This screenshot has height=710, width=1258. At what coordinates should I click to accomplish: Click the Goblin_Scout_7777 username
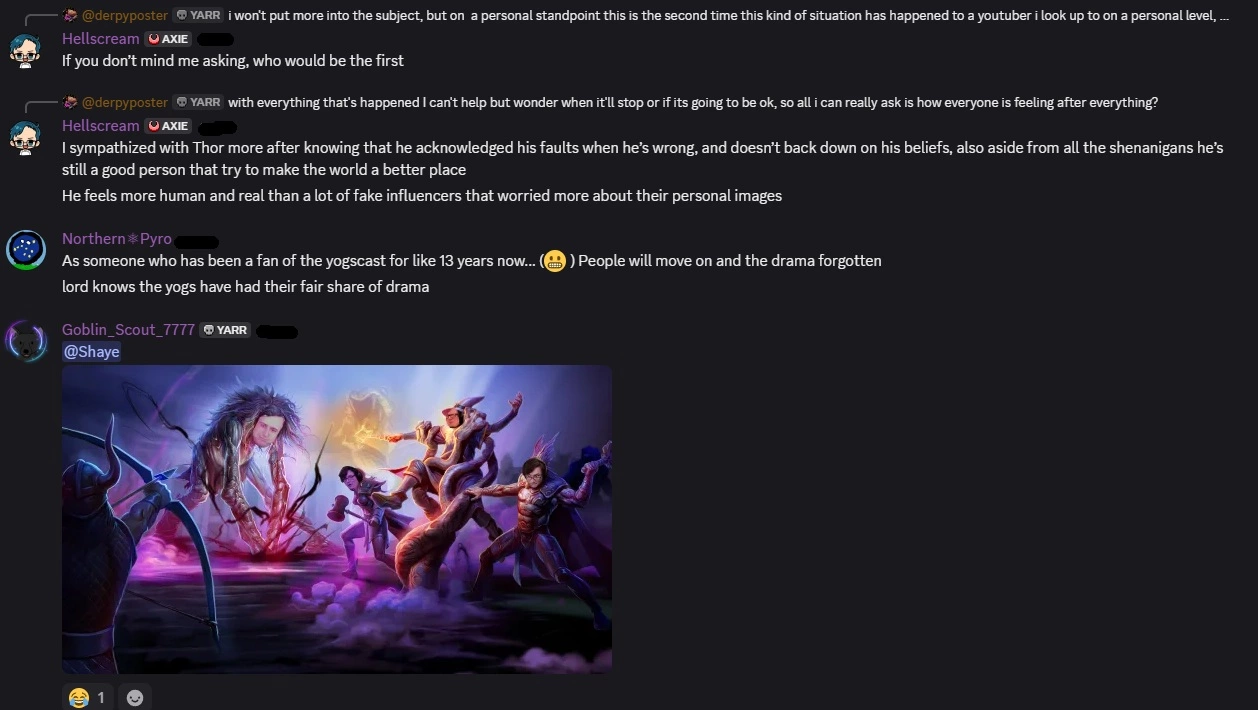(x=128, y=330)
